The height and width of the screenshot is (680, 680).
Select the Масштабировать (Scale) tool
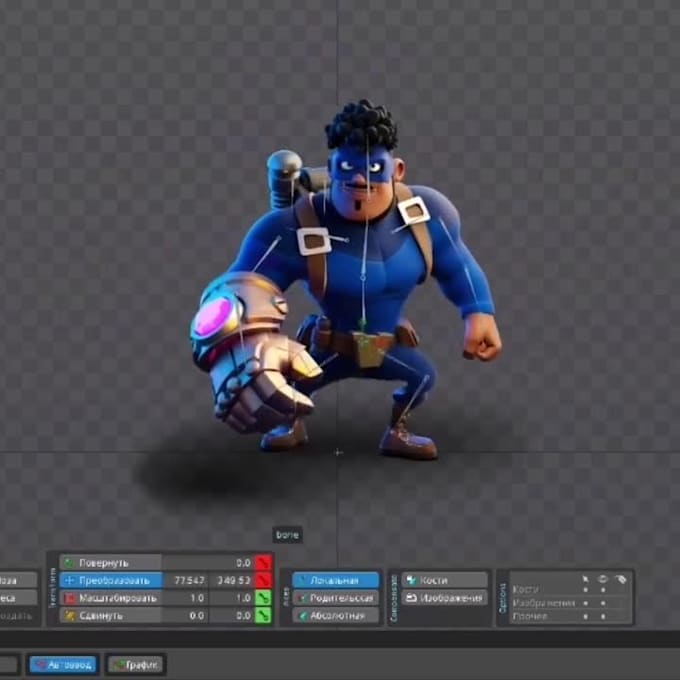pyautogui.click(x=111, y=598)
